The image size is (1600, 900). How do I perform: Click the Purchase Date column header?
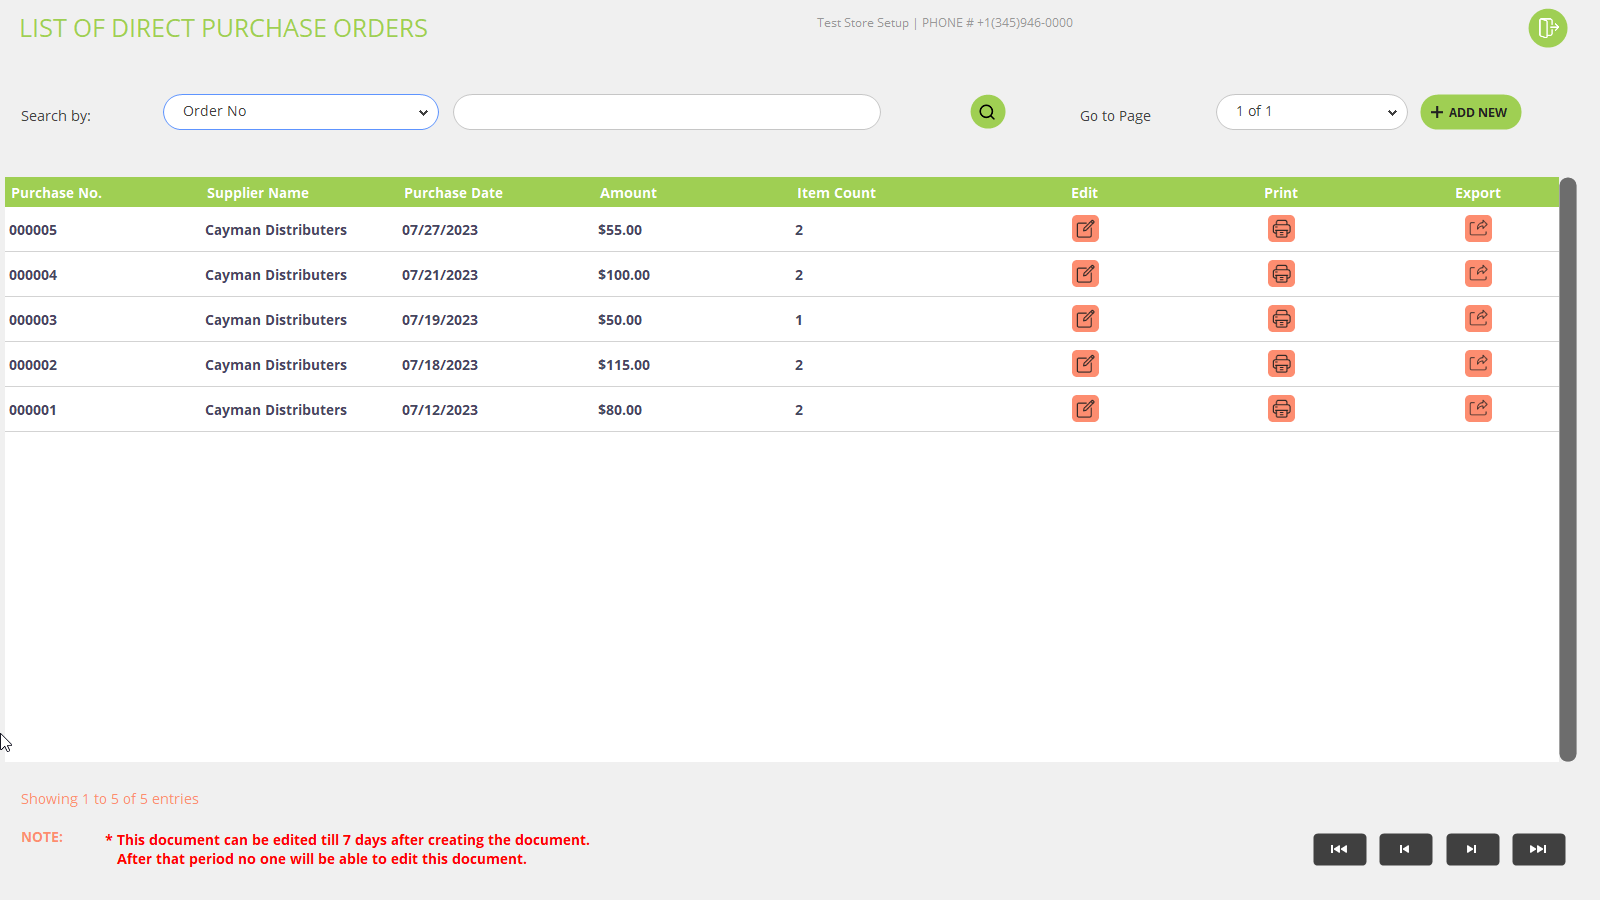(x=453, y=193)
